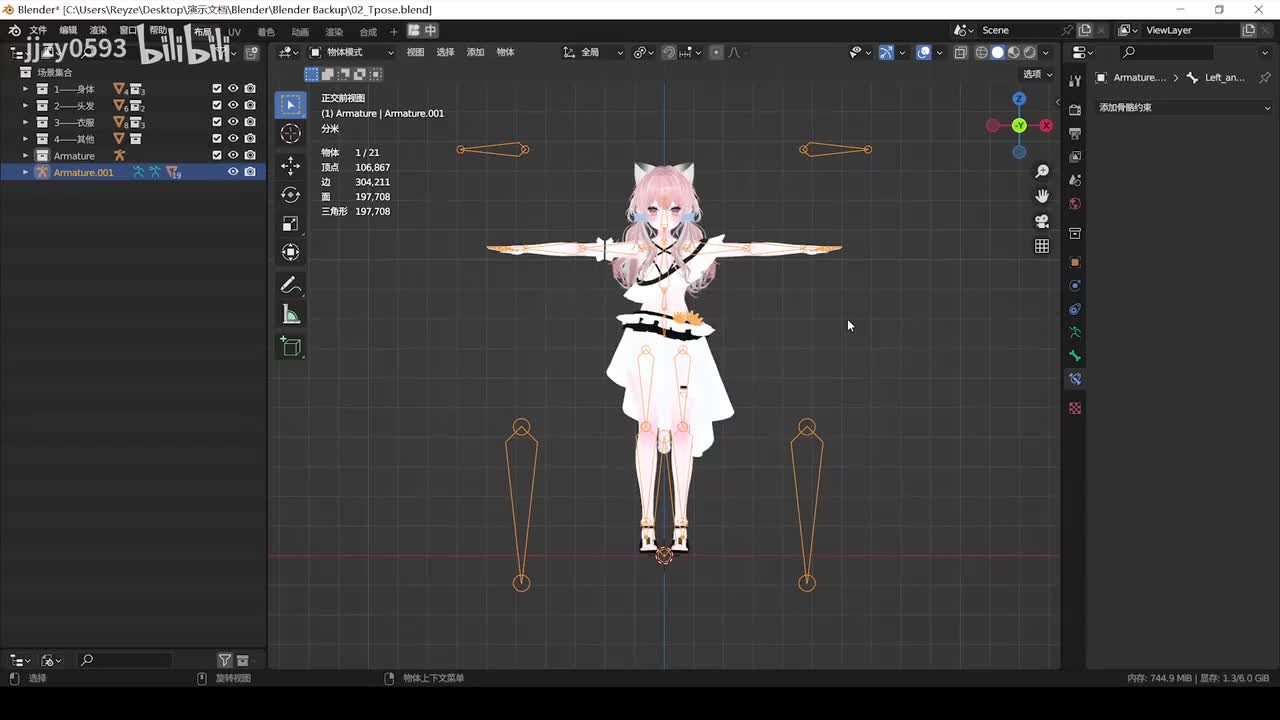Open the 添加 viewport menu
This screenshot has height=720, width=1280.
(475, 52)
